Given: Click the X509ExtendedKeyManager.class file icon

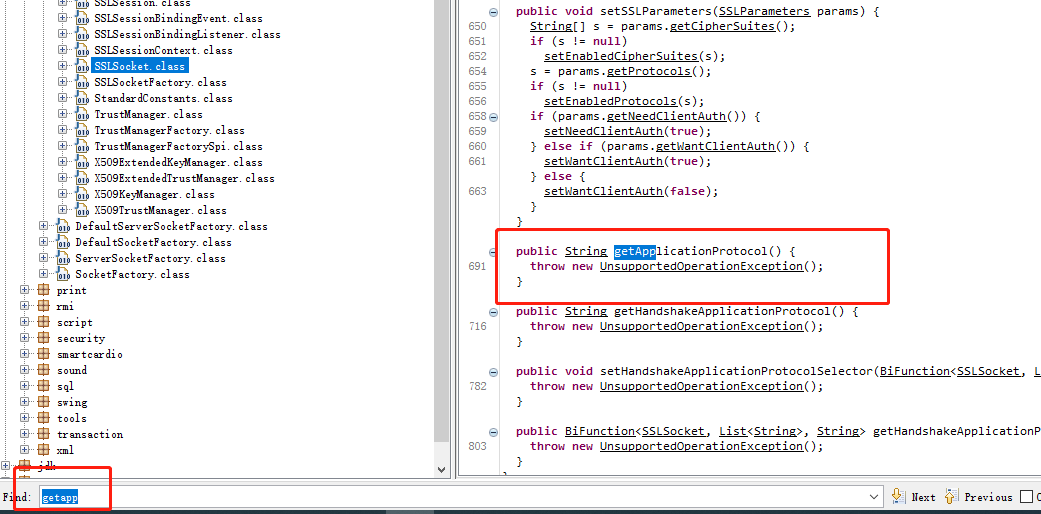Looking at the screenshot, I should [82, 162].
